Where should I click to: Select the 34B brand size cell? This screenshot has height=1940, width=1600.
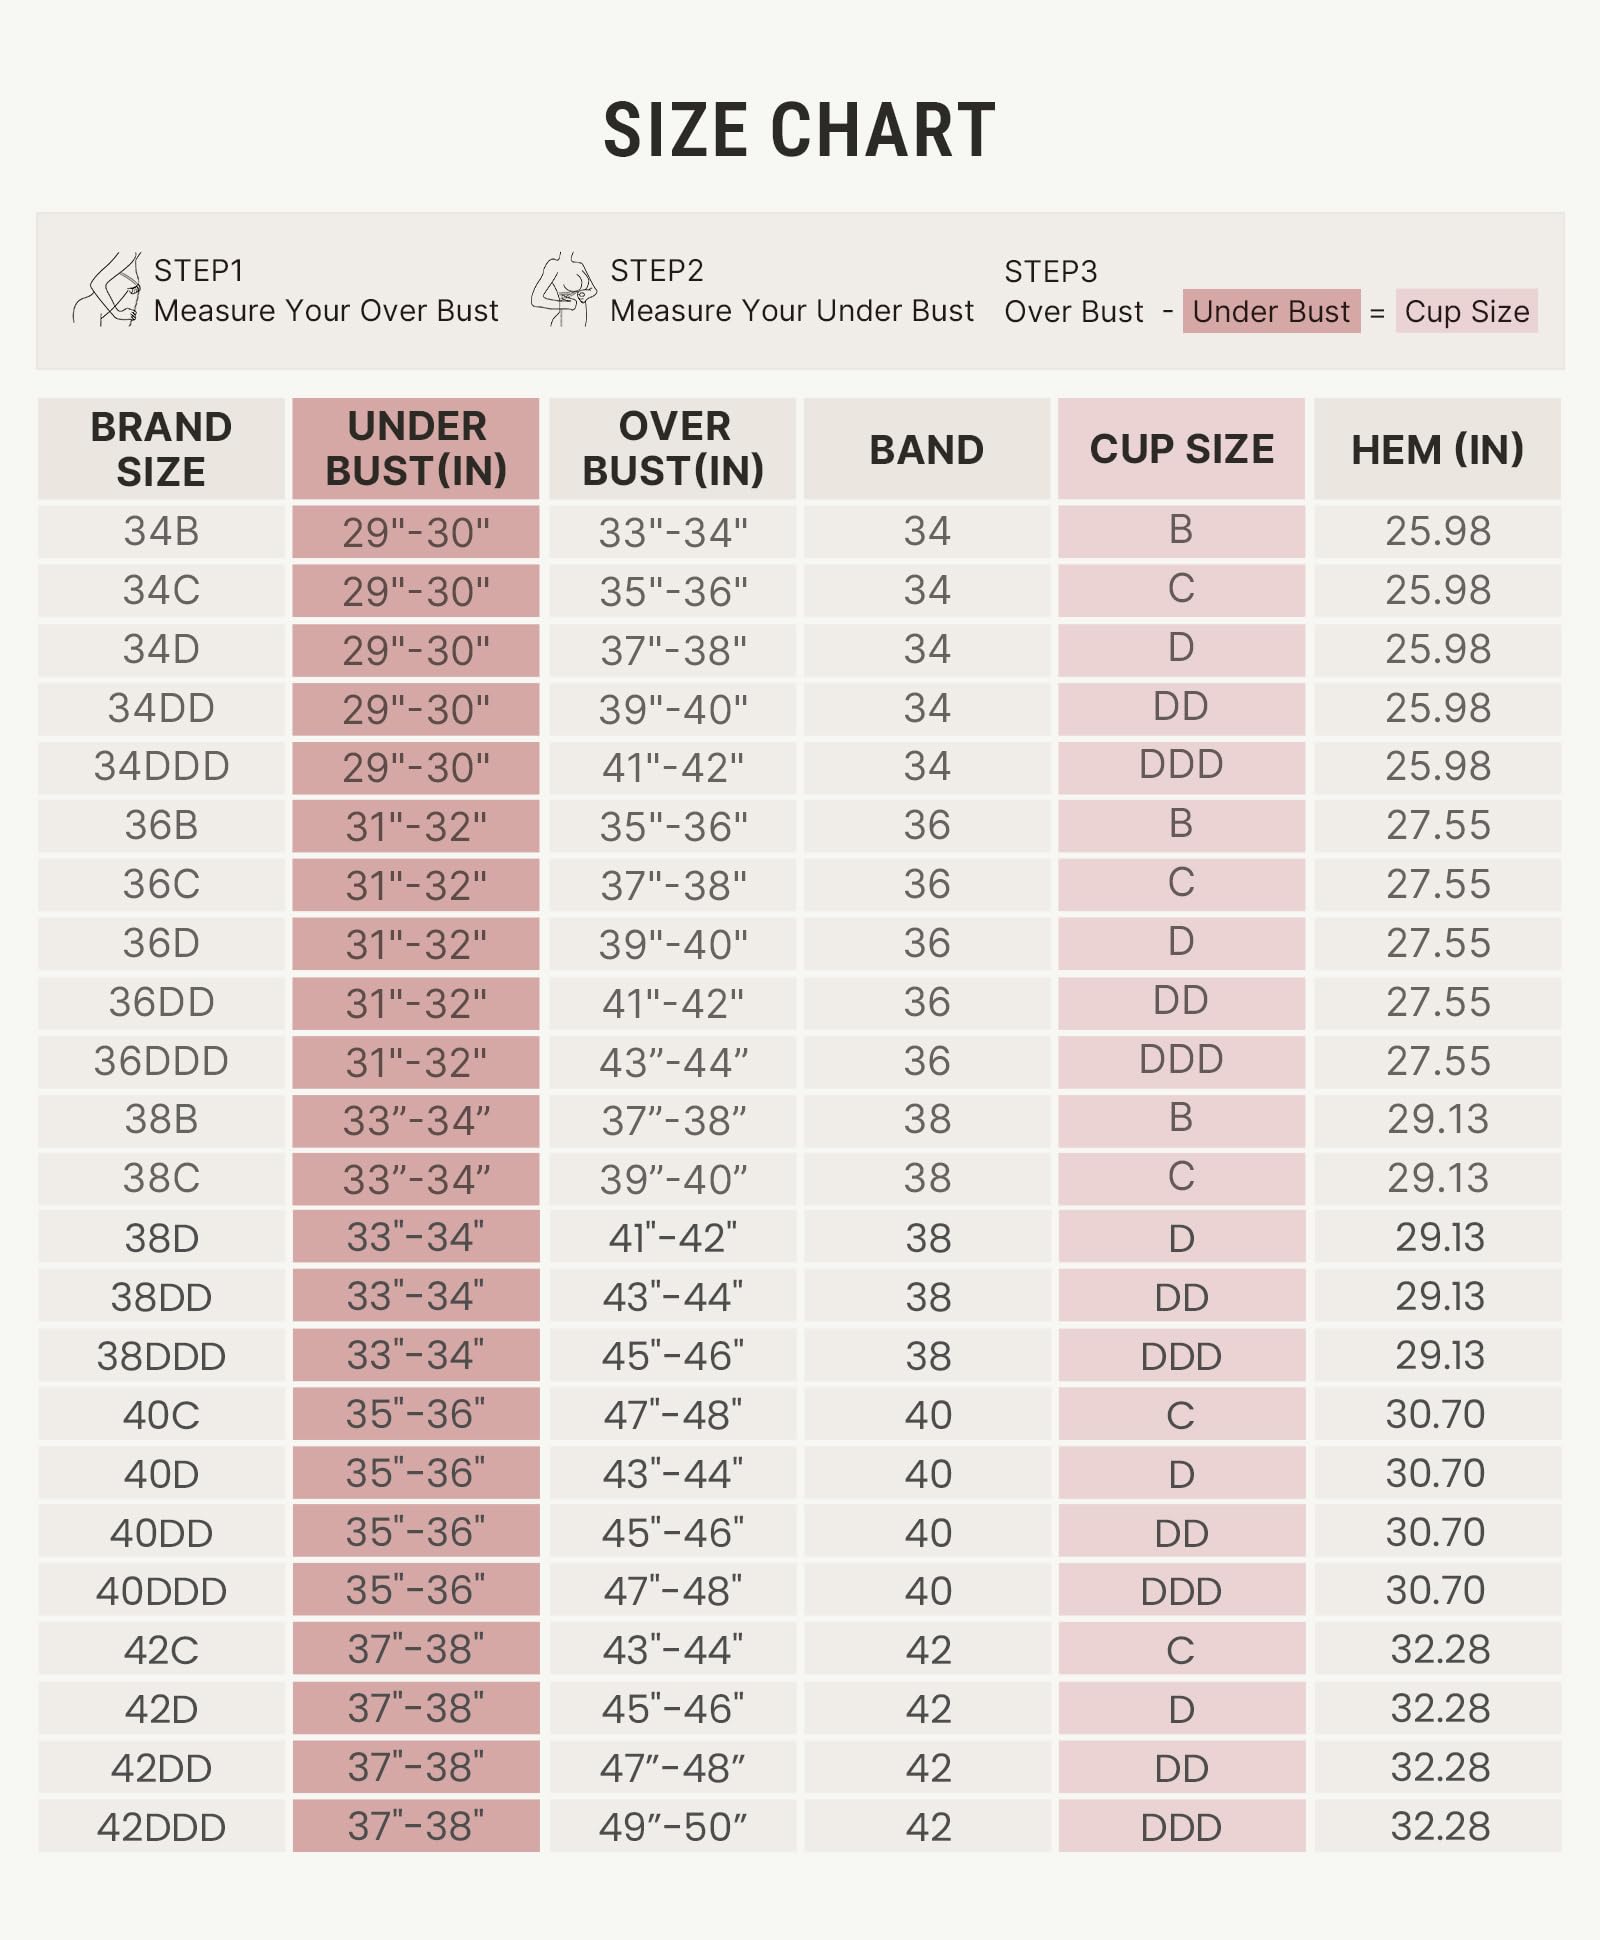coord(161,531)
